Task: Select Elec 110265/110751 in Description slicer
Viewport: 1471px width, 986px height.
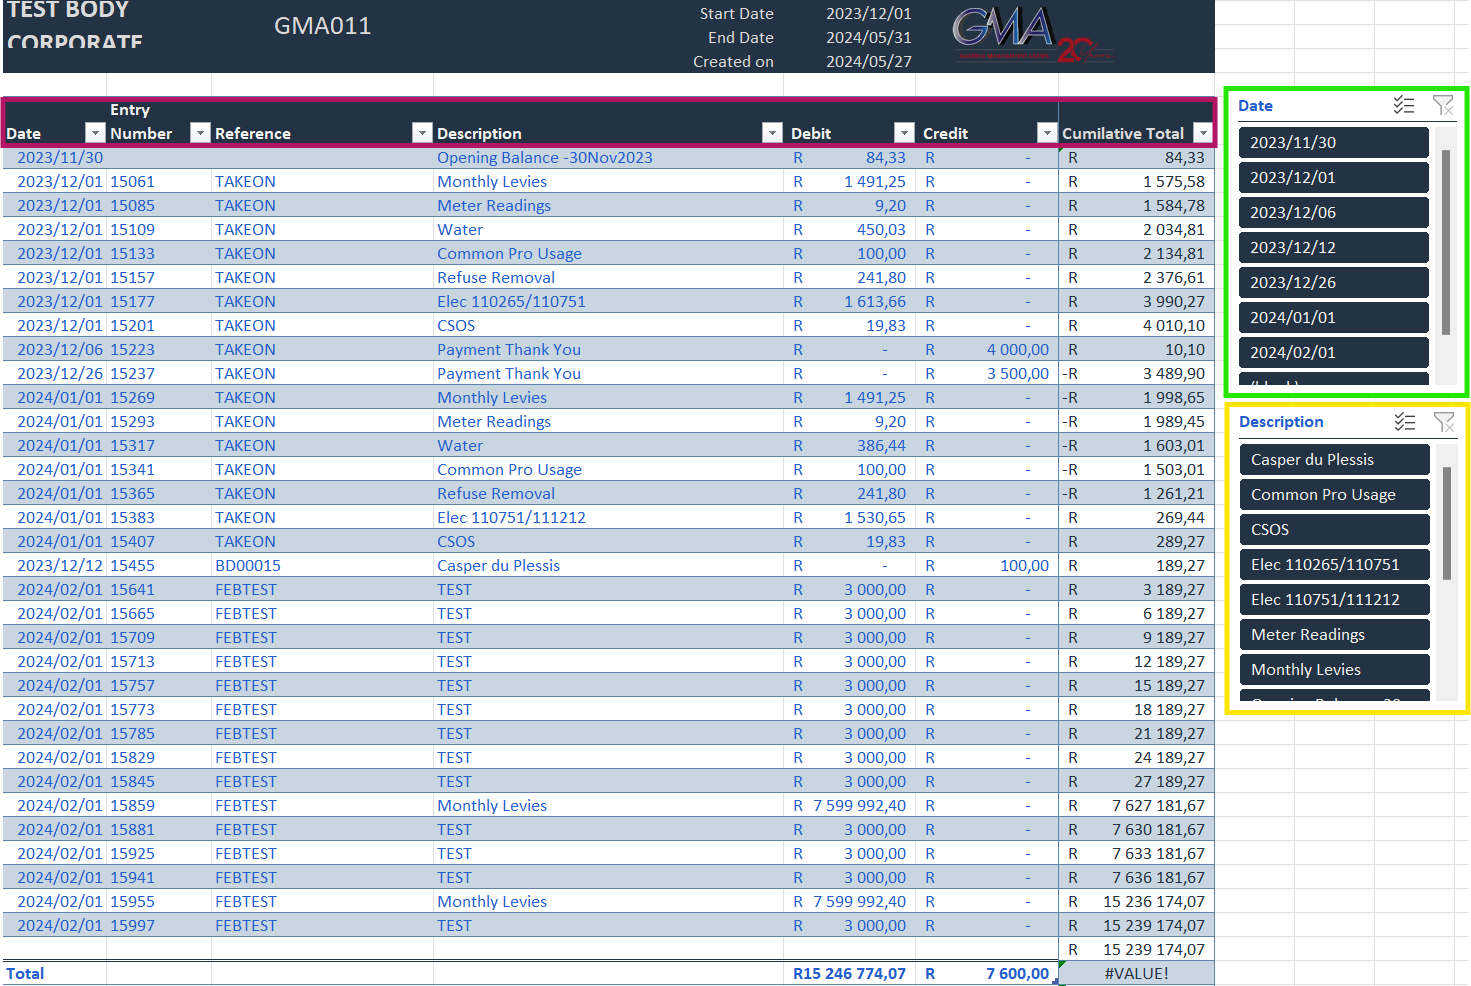Action: coord(1334,565)
